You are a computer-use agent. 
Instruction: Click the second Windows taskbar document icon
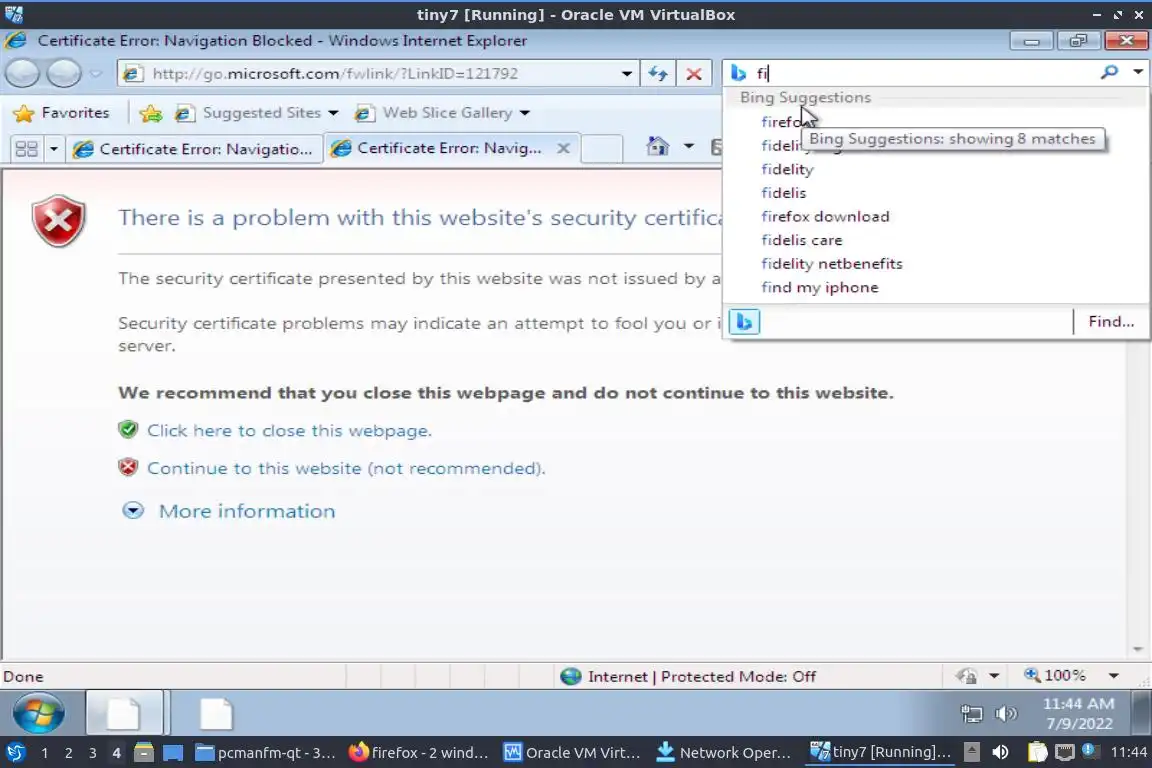[x=215, y=713]
